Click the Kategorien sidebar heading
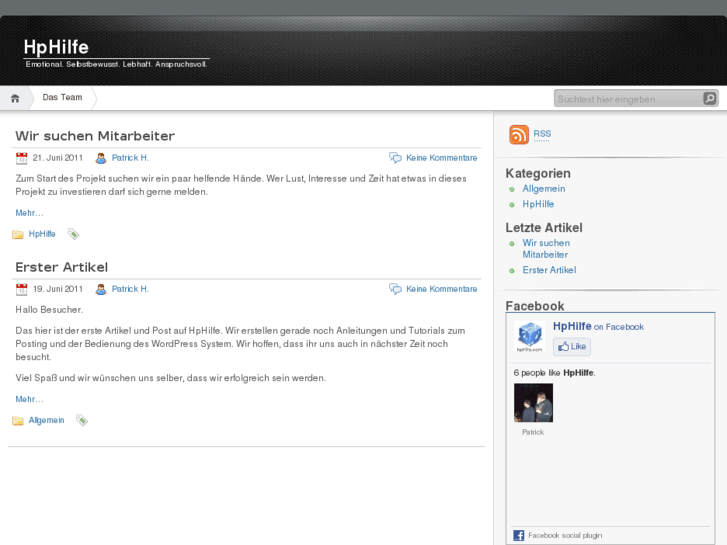This screenshot has height=545, width=727. (x=538, y=173)
